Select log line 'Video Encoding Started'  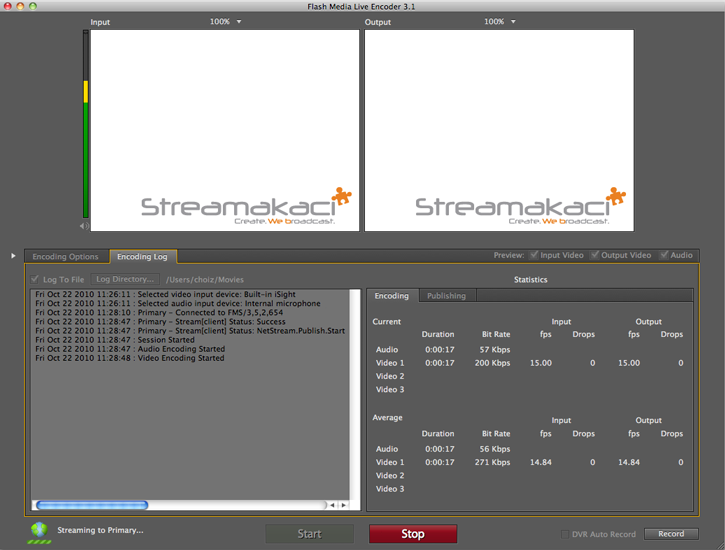pos(130,358)
